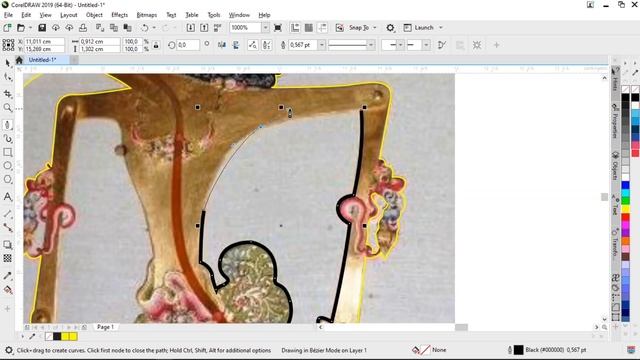Open the Help menu

(x=264, y=15)
